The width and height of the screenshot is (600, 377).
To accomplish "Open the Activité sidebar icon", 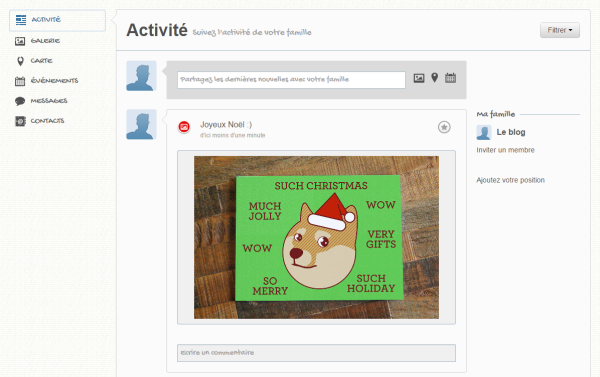I will click(21, 20).
